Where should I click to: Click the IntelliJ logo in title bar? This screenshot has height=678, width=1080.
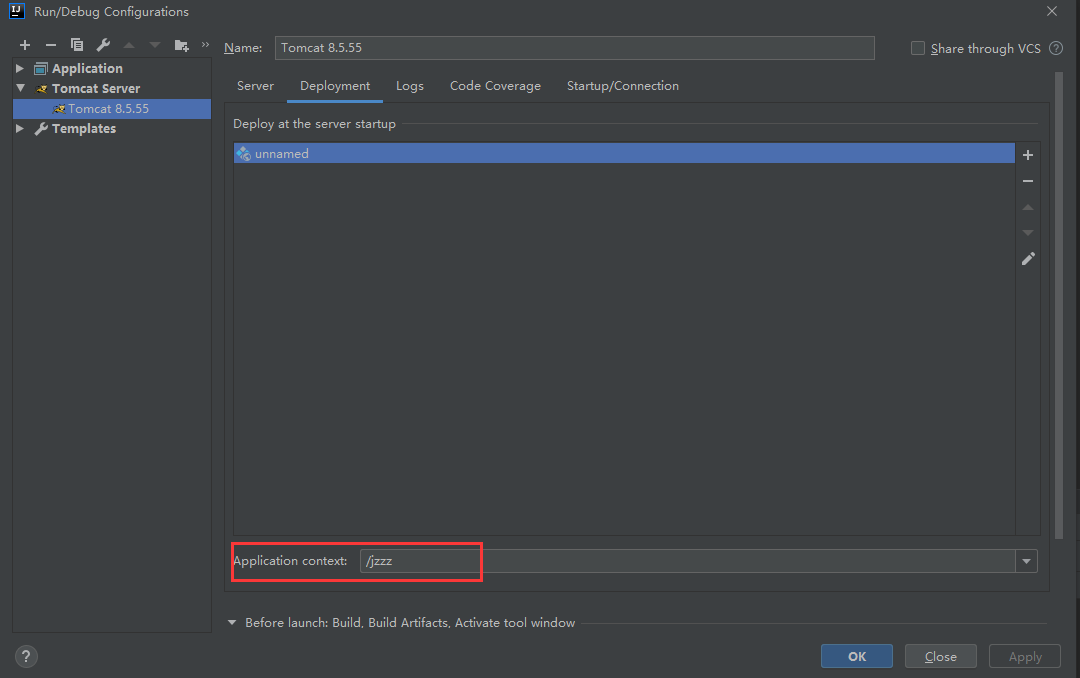coord(17,11)
